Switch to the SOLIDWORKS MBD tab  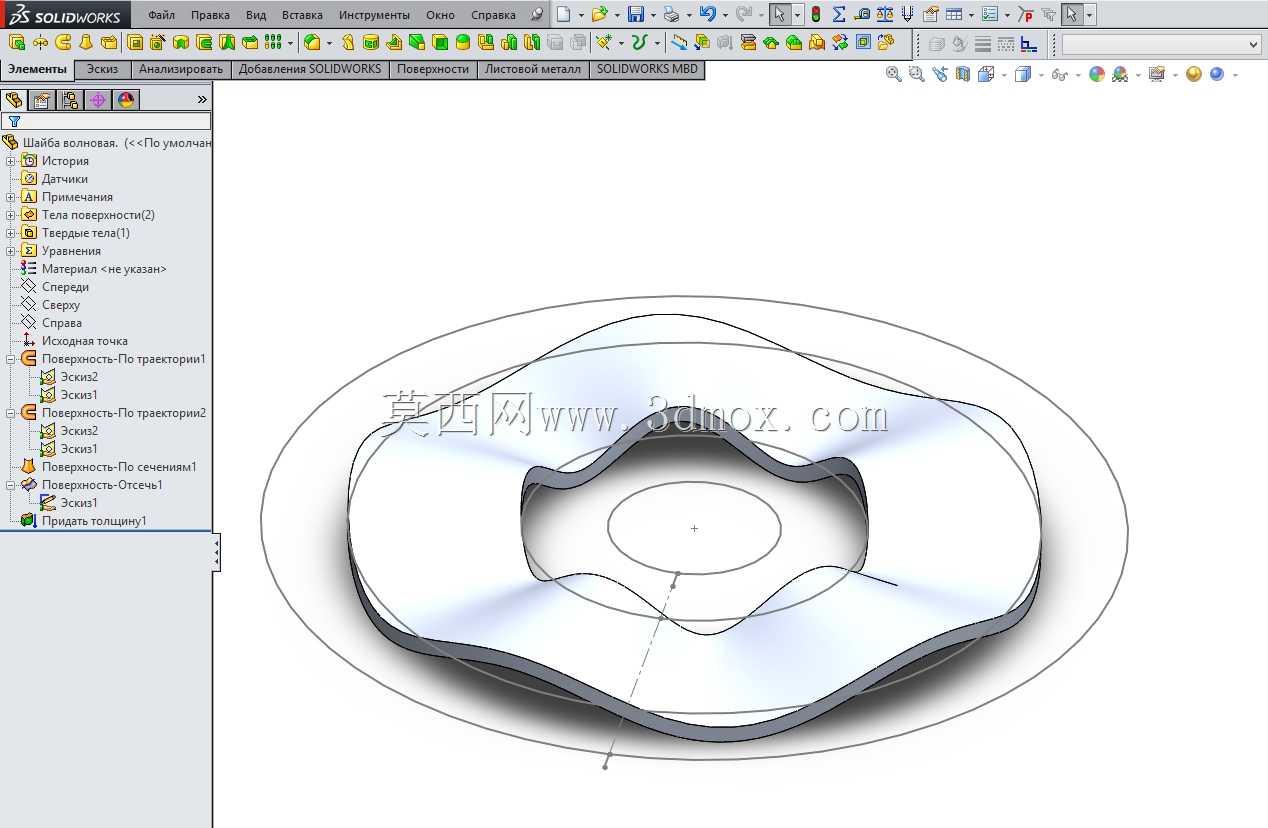(x=648, y=69)
